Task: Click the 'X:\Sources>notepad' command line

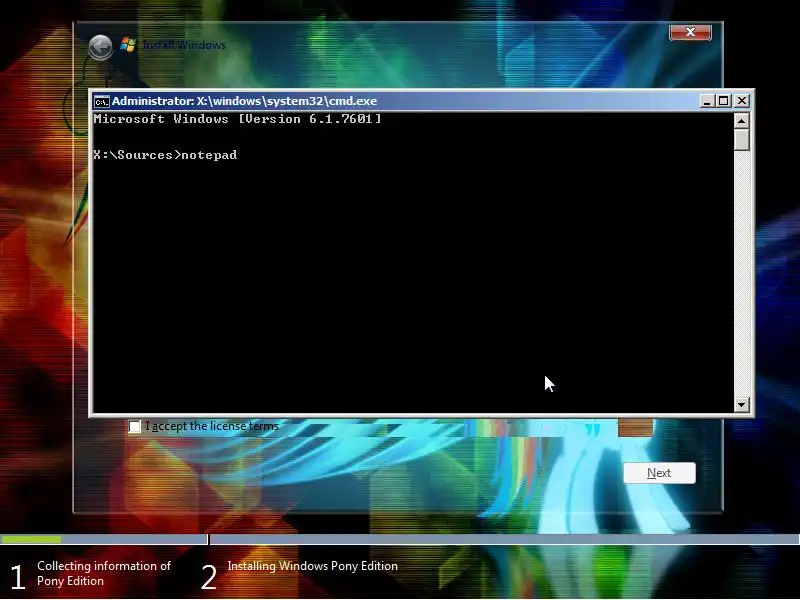Action: (x=165, y=155)
